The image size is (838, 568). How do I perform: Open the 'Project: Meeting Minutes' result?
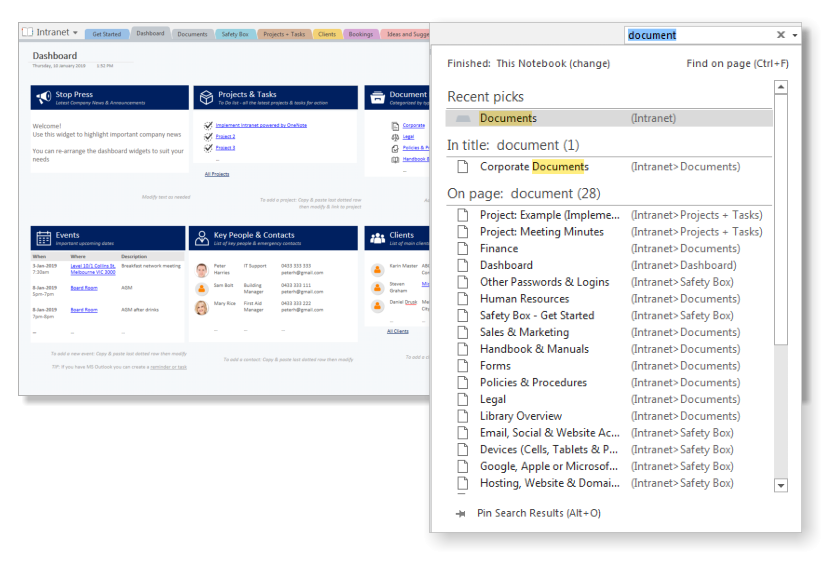click(x=609, y=232)
